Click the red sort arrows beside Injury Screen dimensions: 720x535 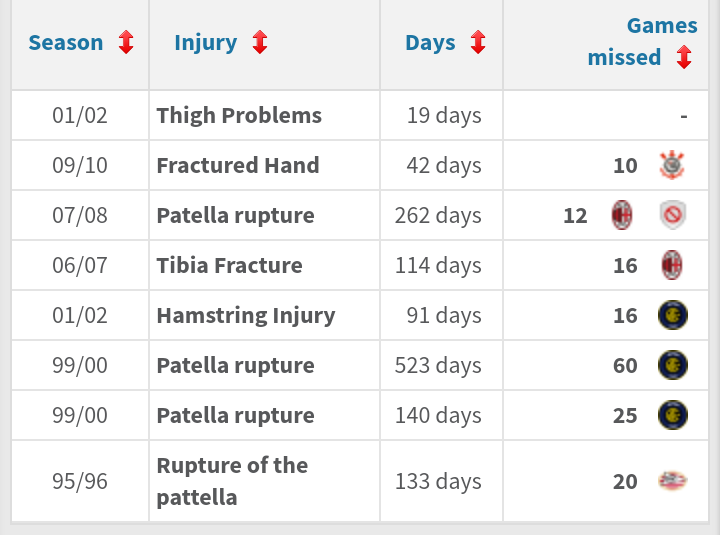pyautogui.click(x=260, y=43)
